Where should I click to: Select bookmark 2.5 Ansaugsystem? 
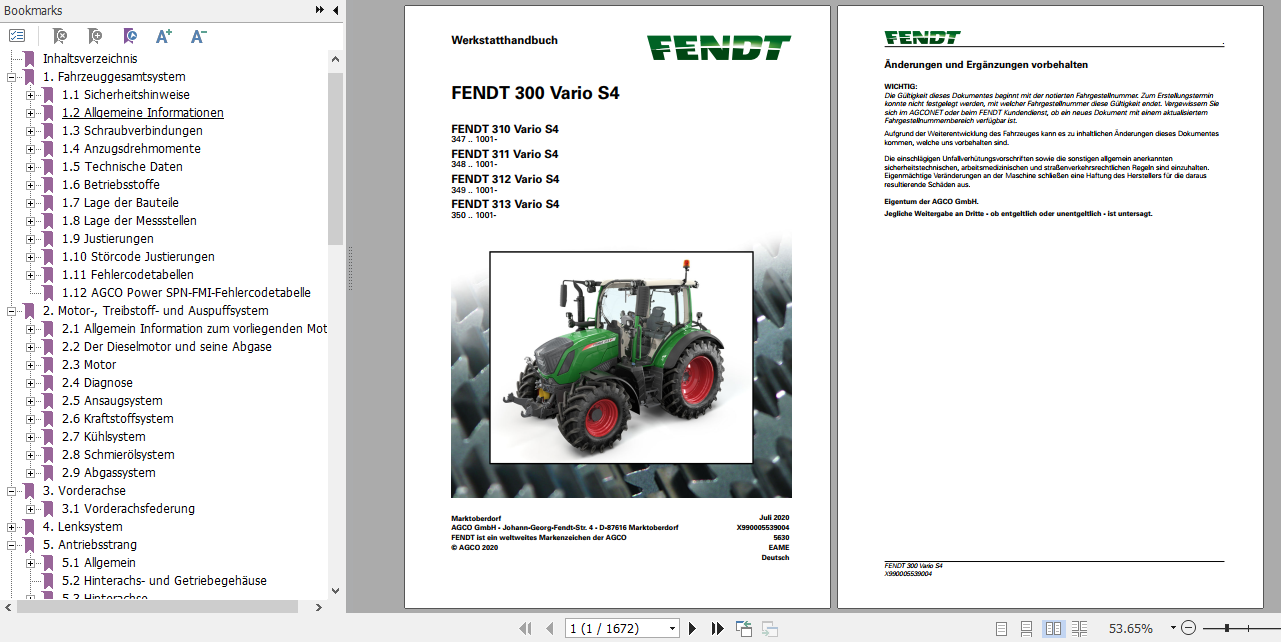point(112,401)
